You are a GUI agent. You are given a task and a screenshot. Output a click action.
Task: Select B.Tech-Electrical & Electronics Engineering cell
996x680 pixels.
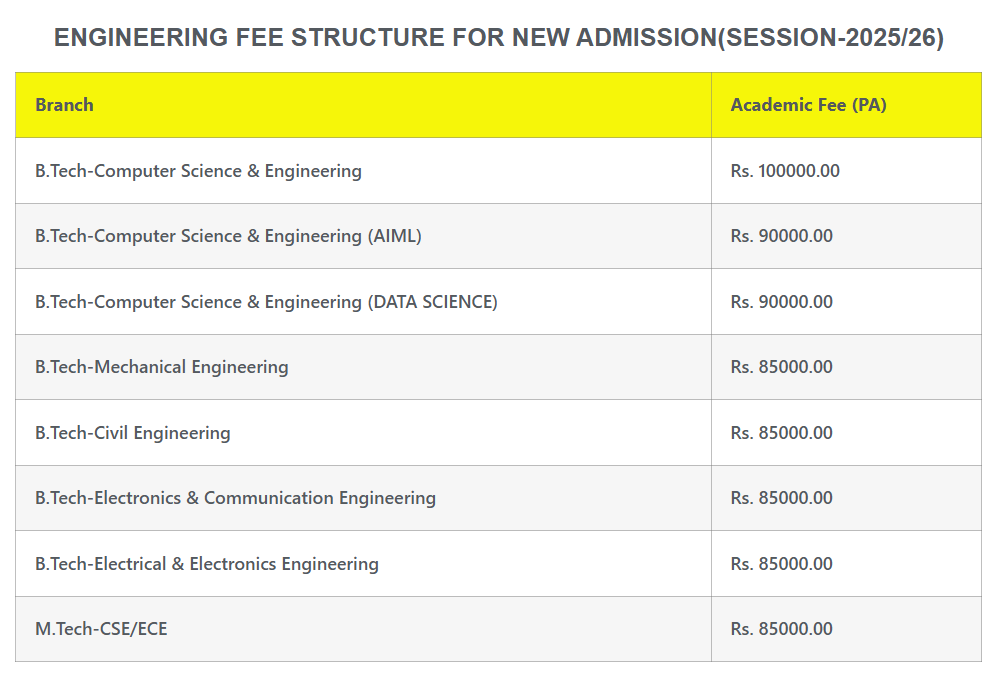point(206,564)
